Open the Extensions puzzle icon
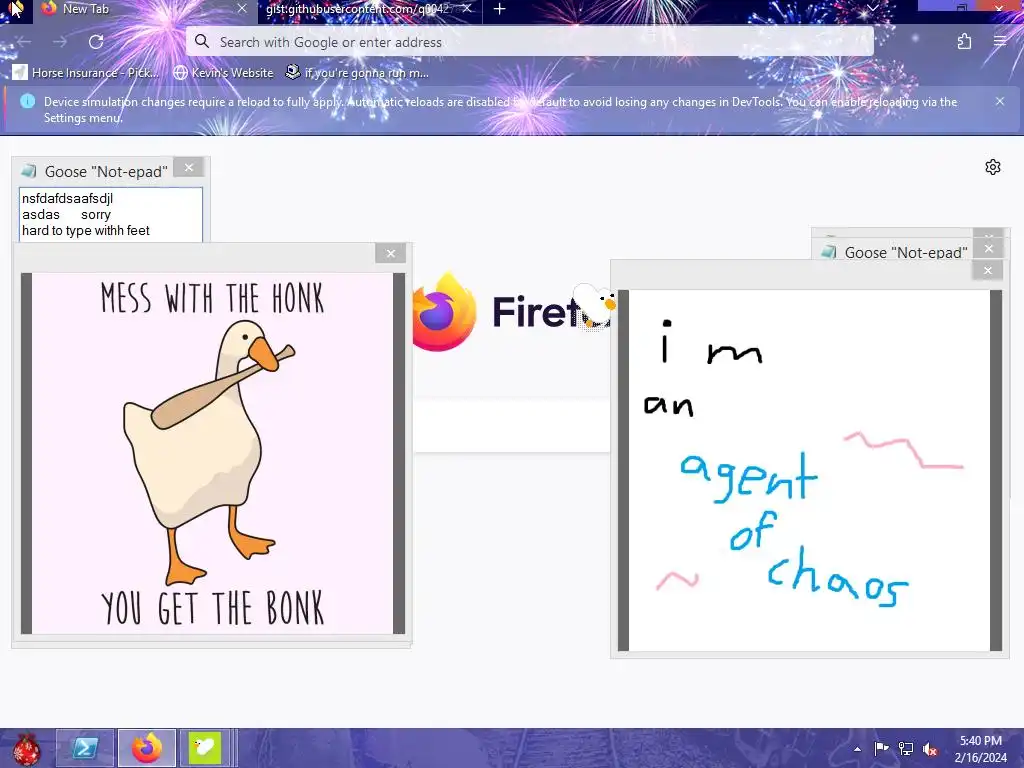The height and width of the screenshot is (768, 1024). click(964, 42)
